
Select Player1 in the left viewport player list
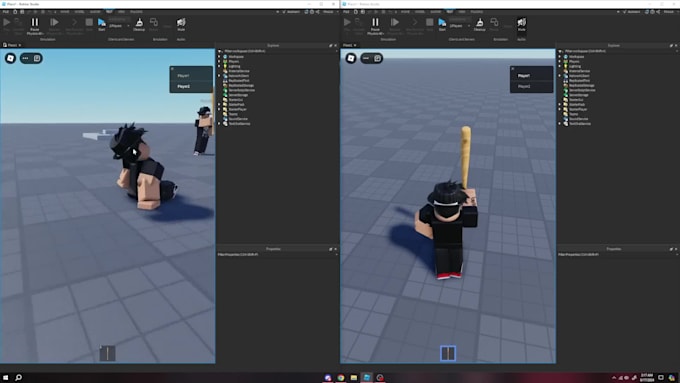pos(183,75)
